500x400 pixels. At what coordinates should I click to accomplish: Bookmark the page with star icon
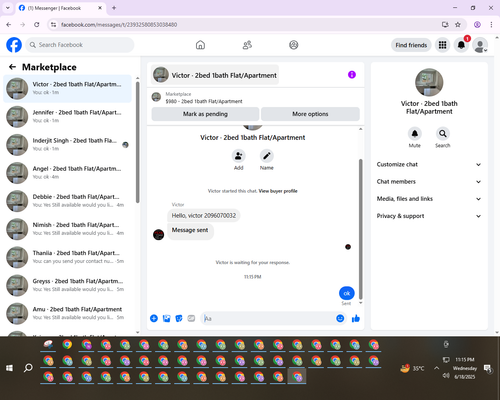pyautogui.click(x=458, y=25)
